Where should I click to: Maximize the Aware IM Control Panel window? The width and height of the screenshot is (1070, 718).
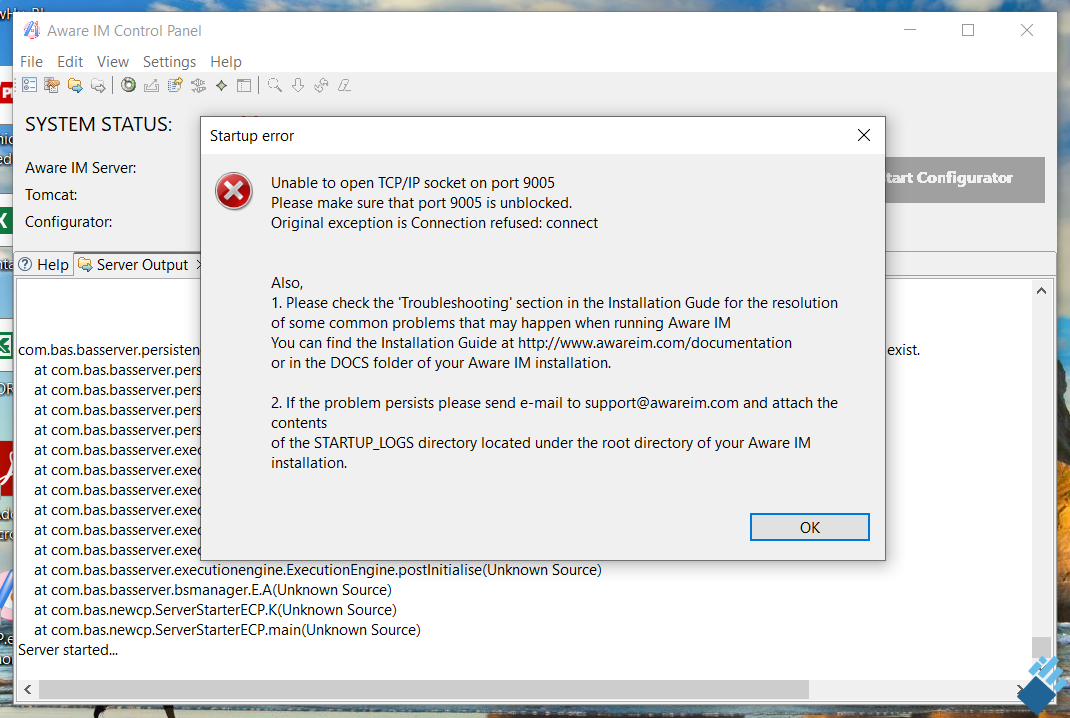pyautogui.click(x=968, y=30)
